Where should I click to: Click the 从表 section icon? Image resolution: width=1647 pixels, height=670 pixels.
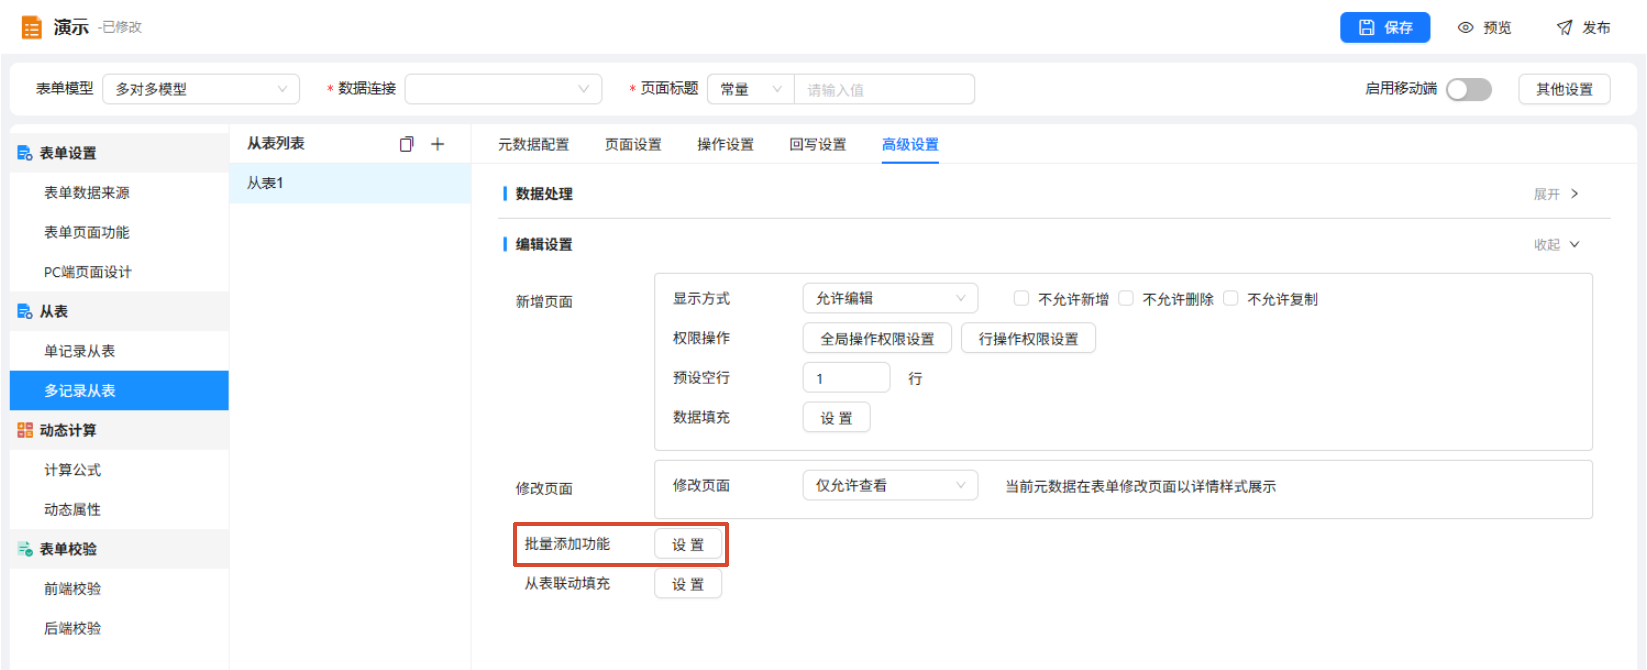25,312
